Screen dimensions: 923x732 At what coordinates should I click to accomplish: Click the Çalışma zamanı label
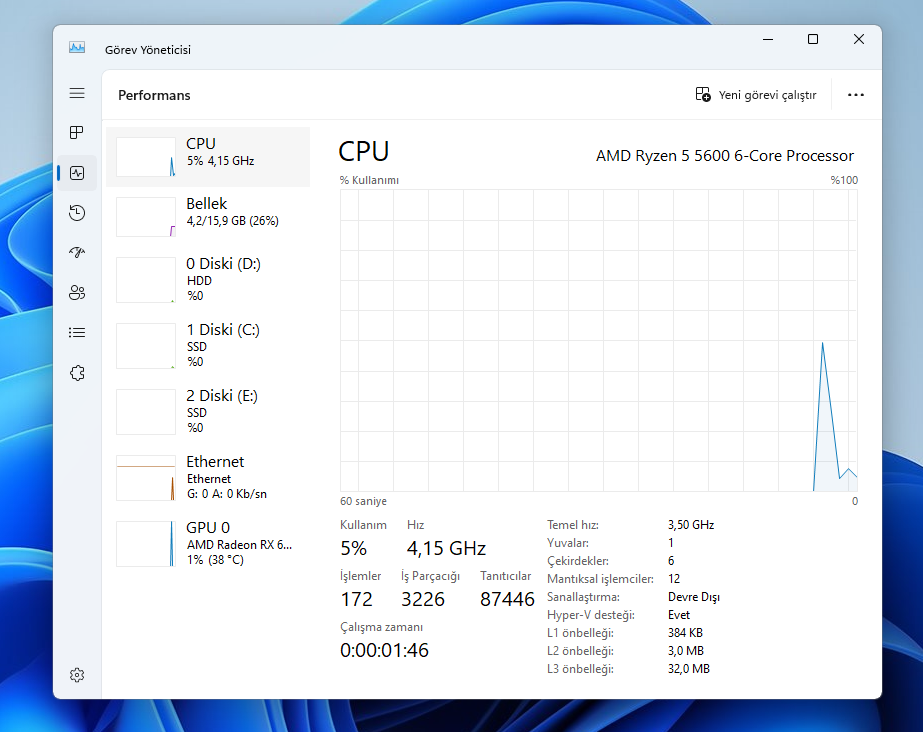381,627
